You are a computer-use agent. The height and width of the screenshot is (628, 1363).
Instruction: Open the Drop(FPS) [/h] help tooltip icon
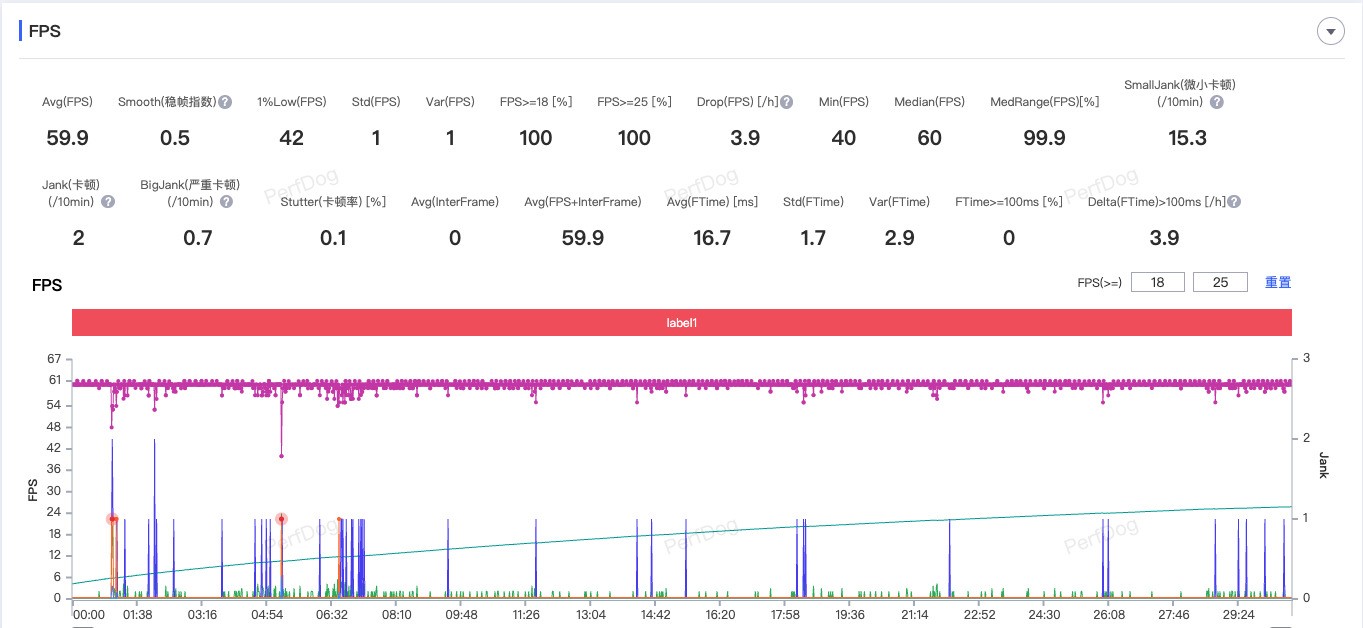point(787,102)
